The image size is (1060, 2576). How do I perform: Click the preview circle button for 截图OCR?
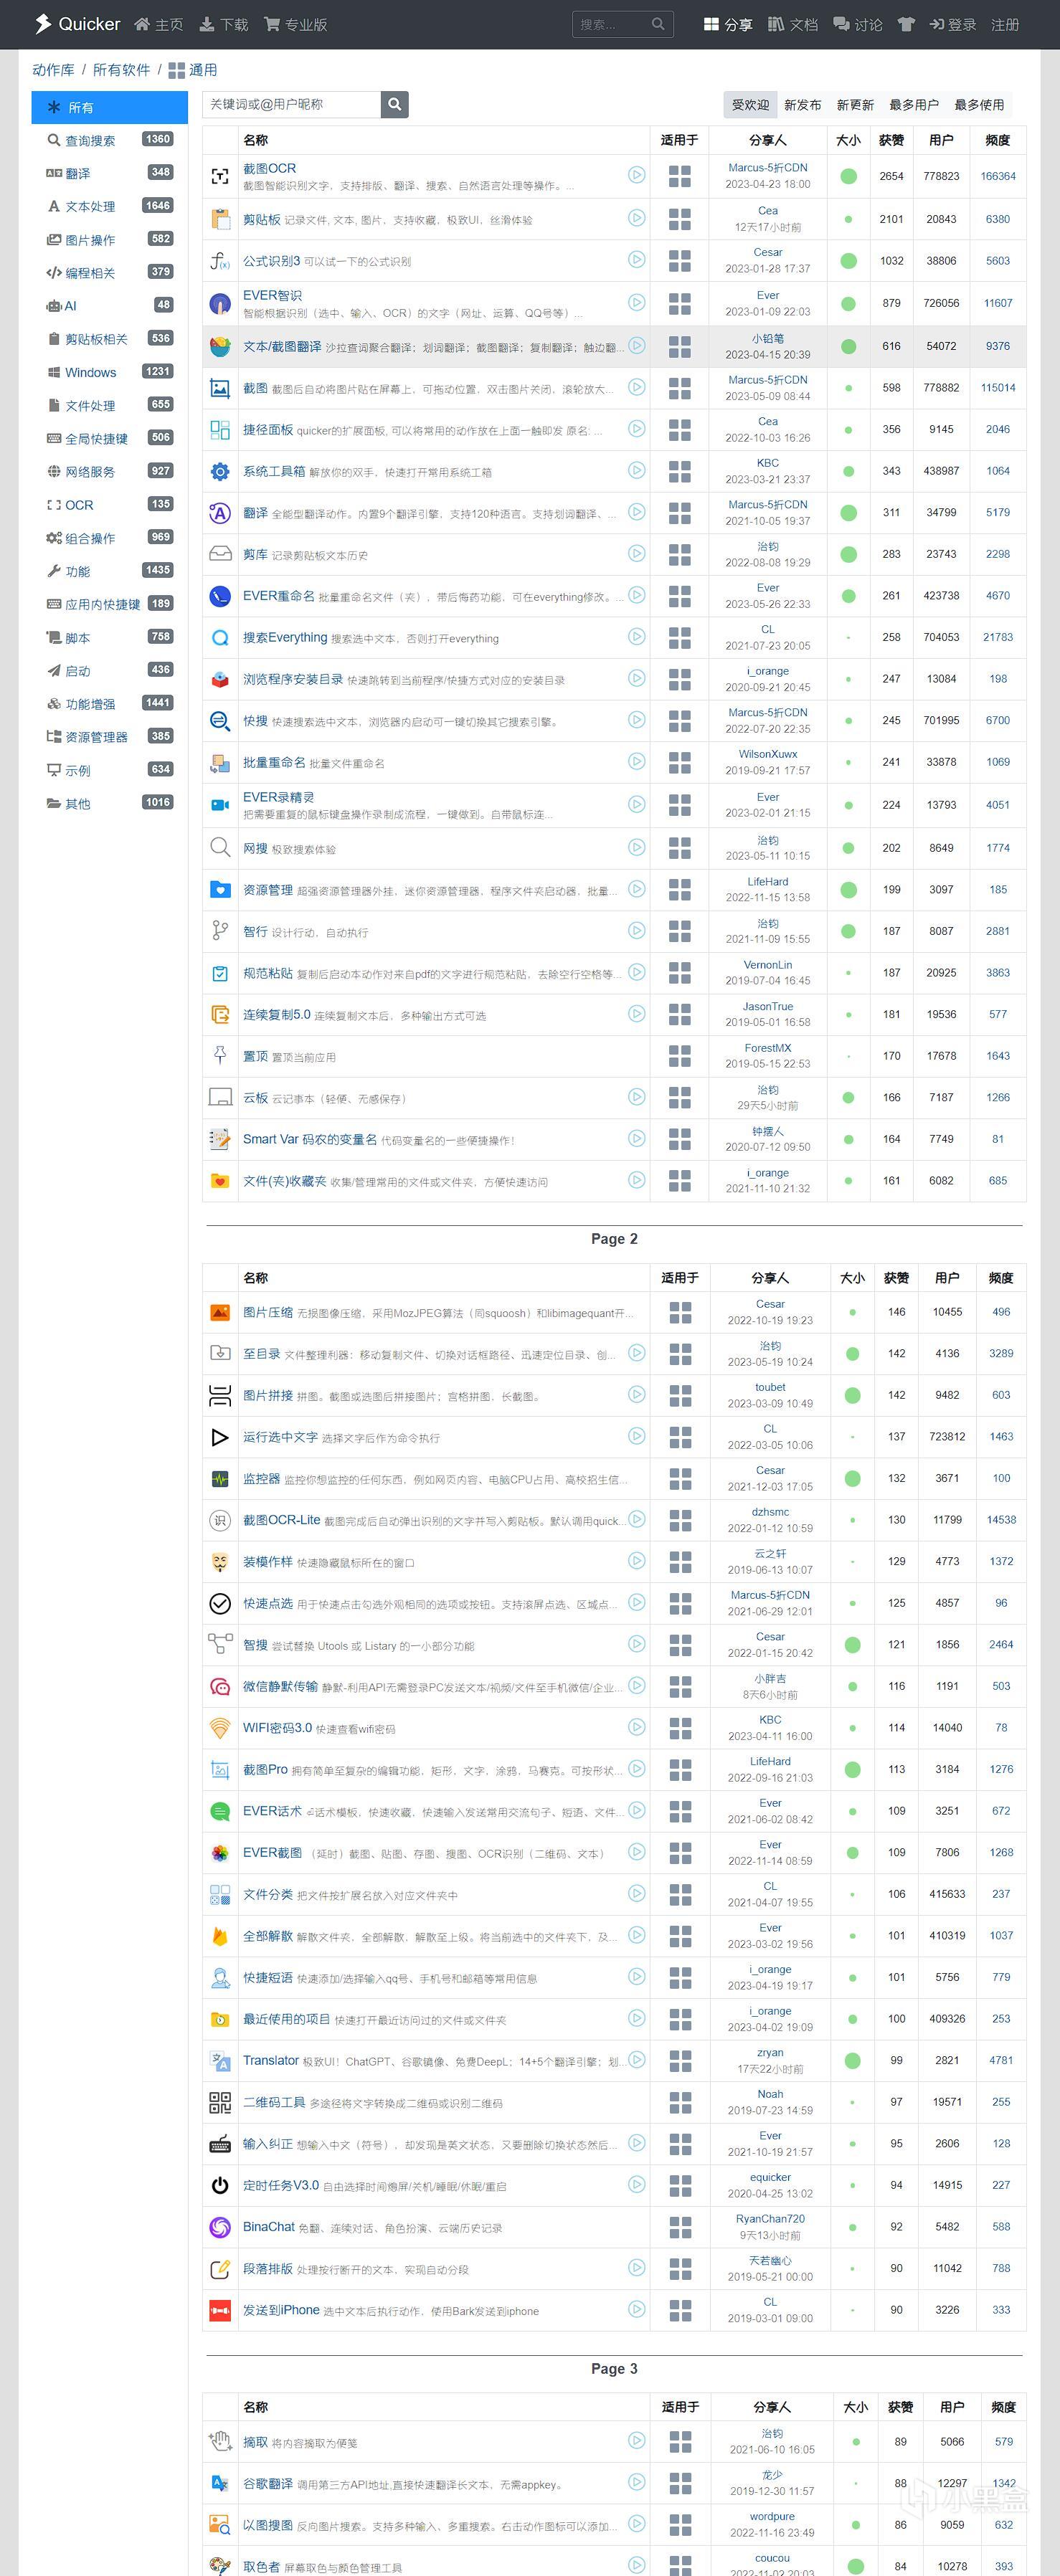pyautogui.click(x=636, y=174)
